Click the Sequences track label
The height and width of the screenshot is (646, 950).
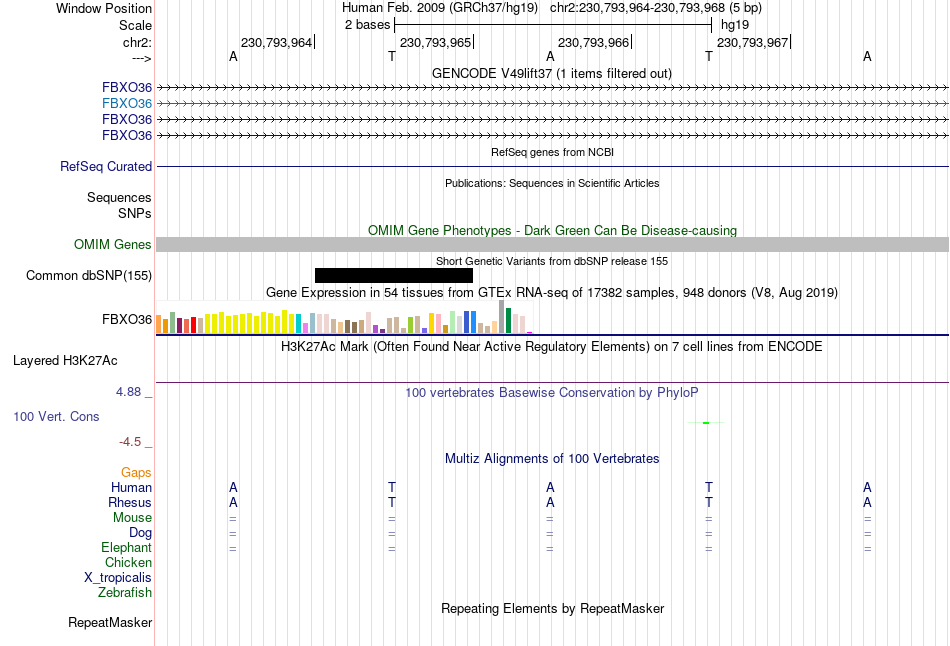tap(119, 198)
